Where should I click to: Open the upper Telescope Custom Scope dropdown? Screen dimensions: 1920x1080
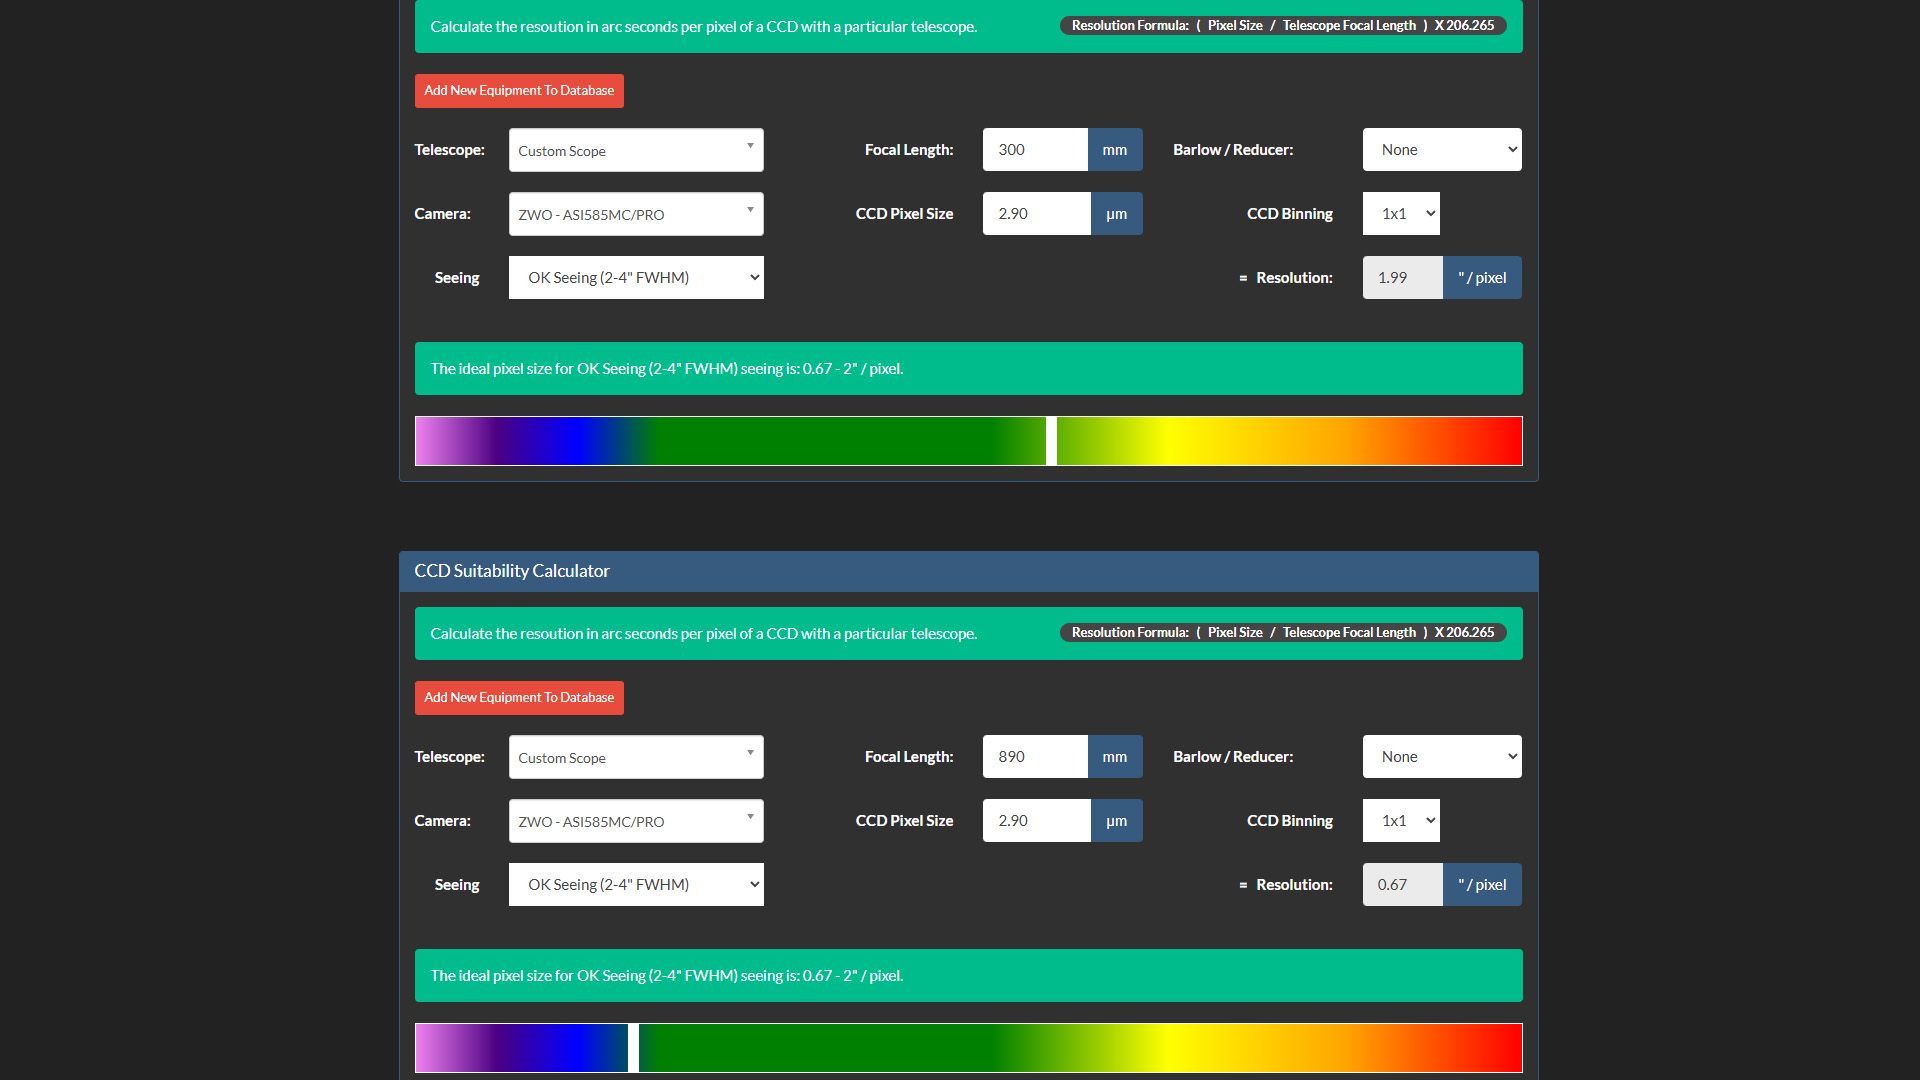click(636, 150)
